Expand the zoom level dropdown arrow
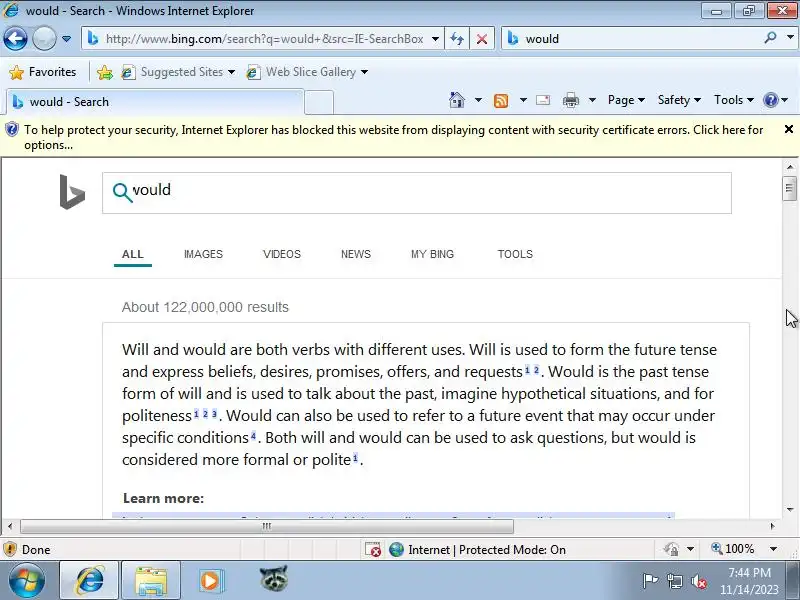 [x=773, y=549]
